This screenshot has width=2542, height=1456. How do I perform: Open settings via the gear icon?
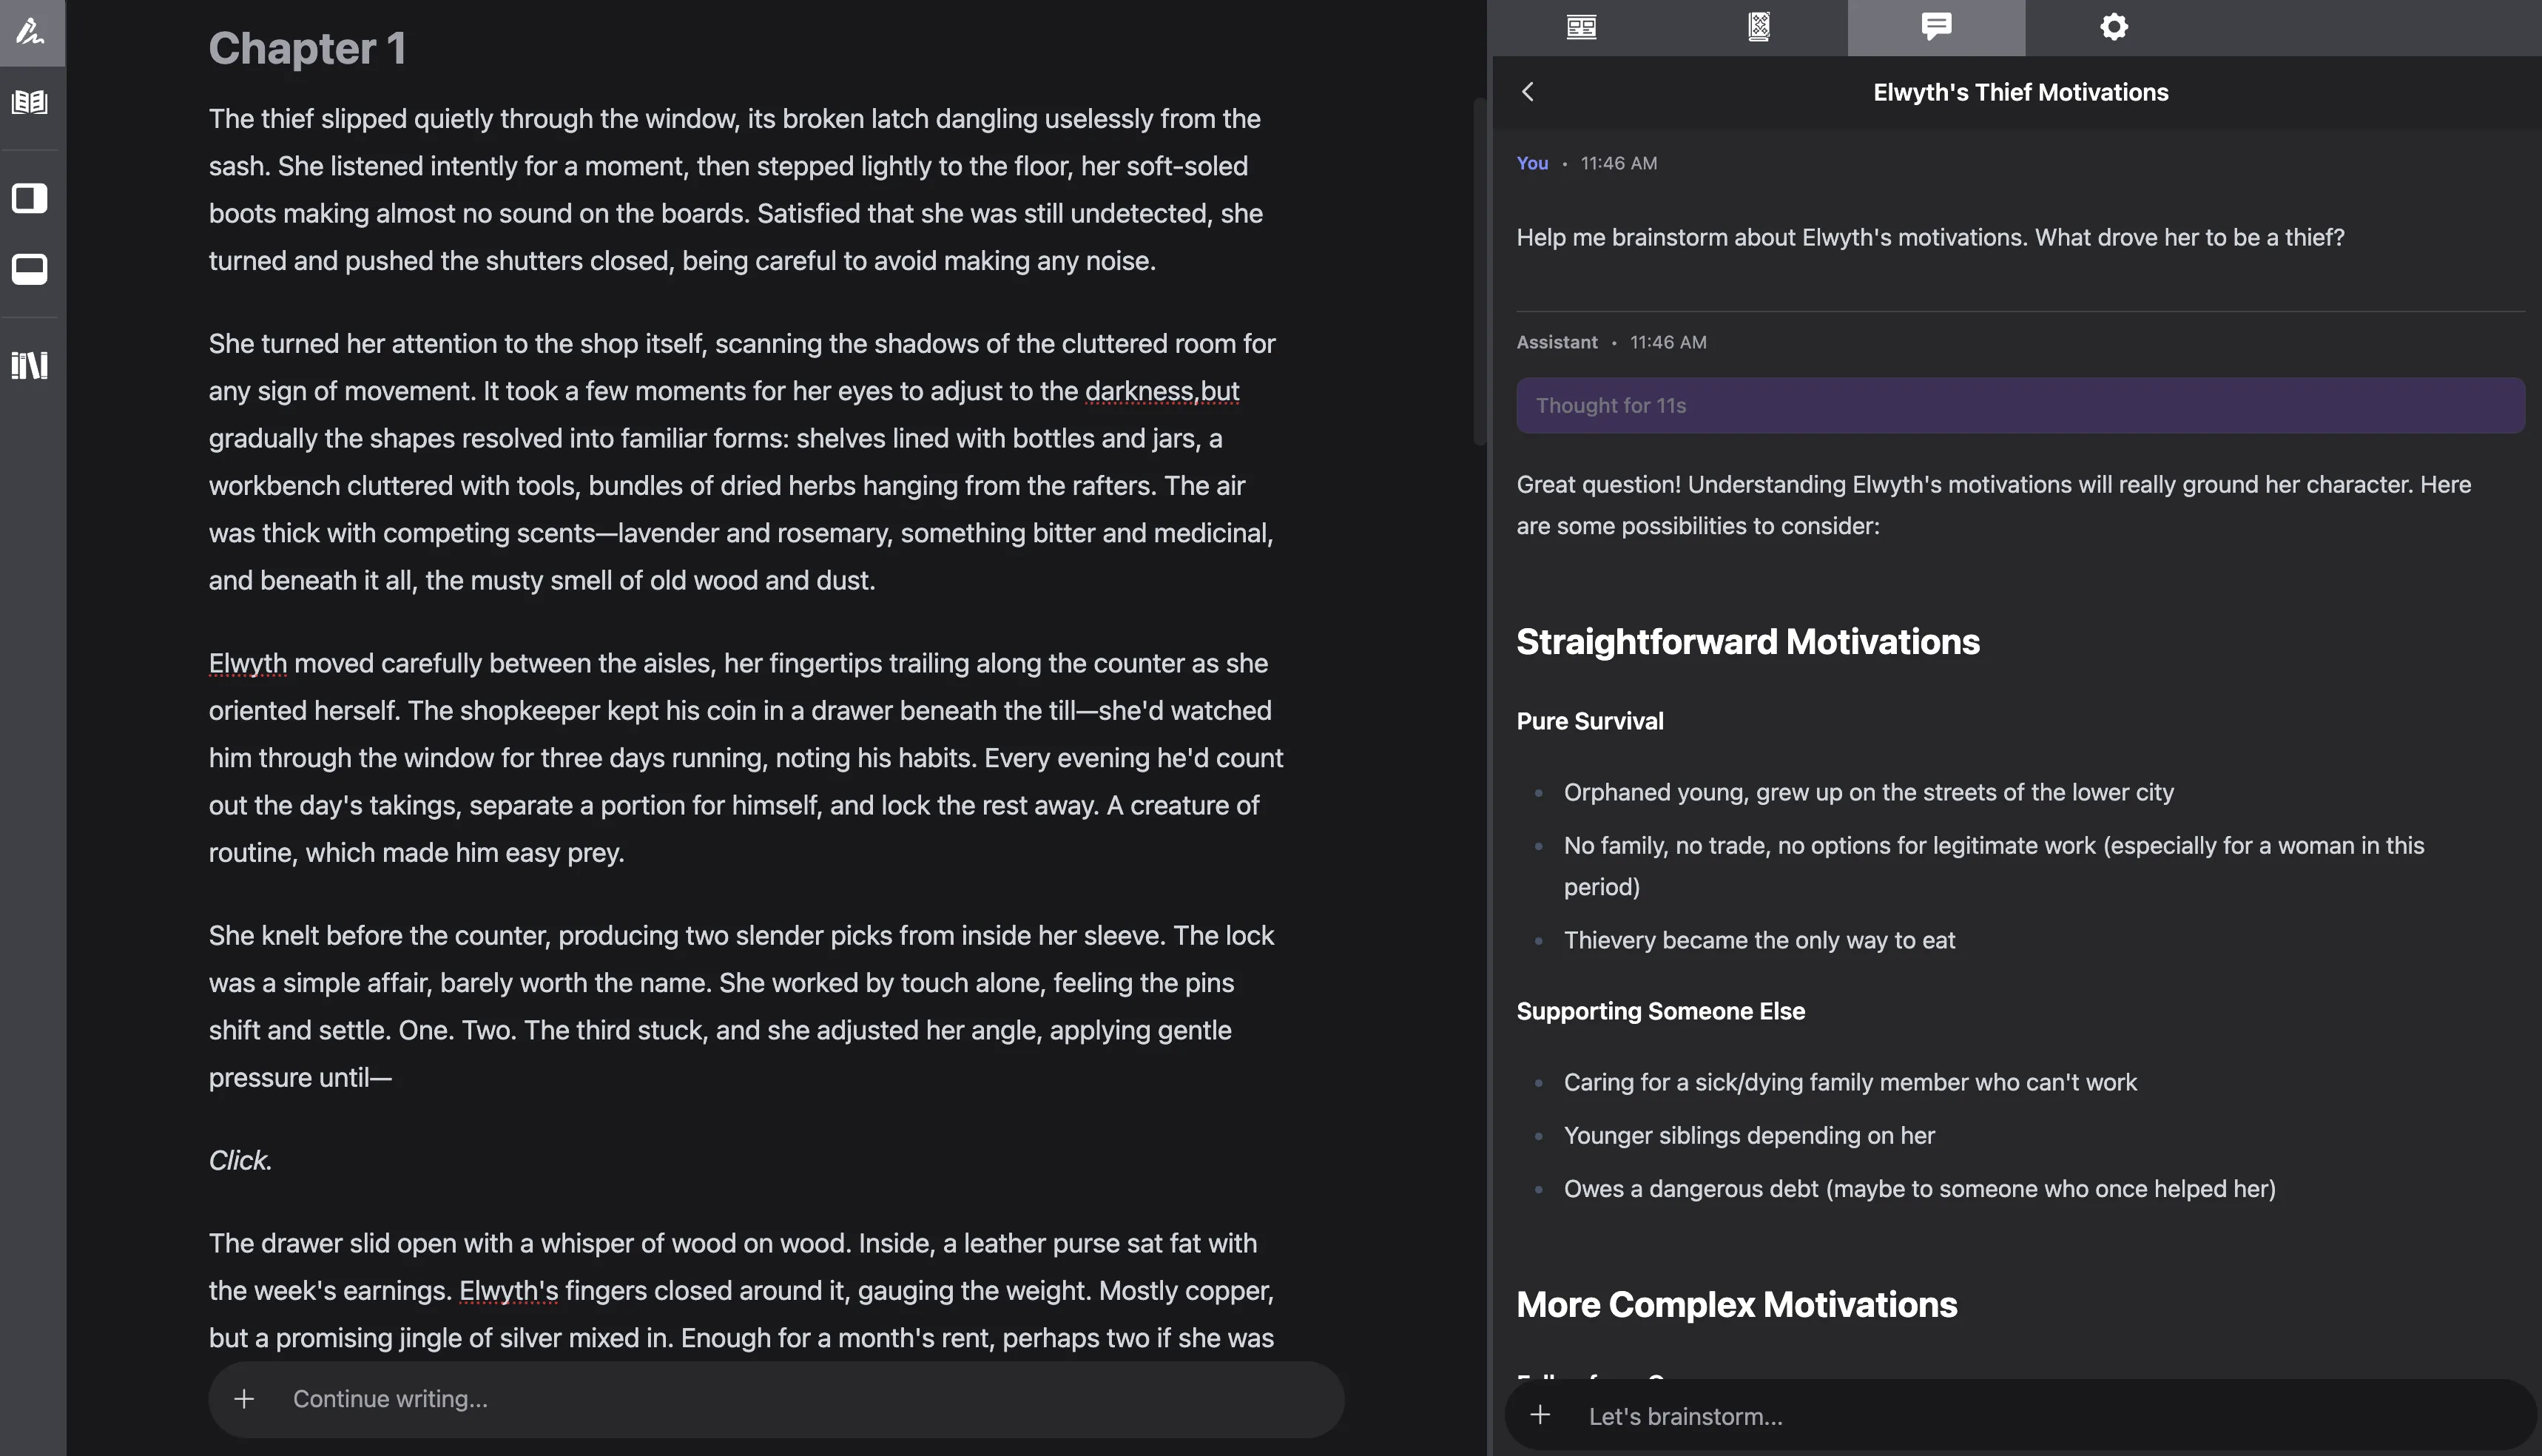pos(2113,27)
